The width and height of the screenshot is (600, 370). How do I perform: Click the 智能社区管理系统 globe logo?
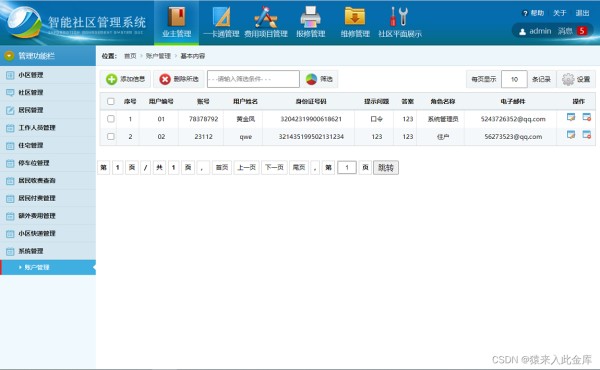point(24,23)
